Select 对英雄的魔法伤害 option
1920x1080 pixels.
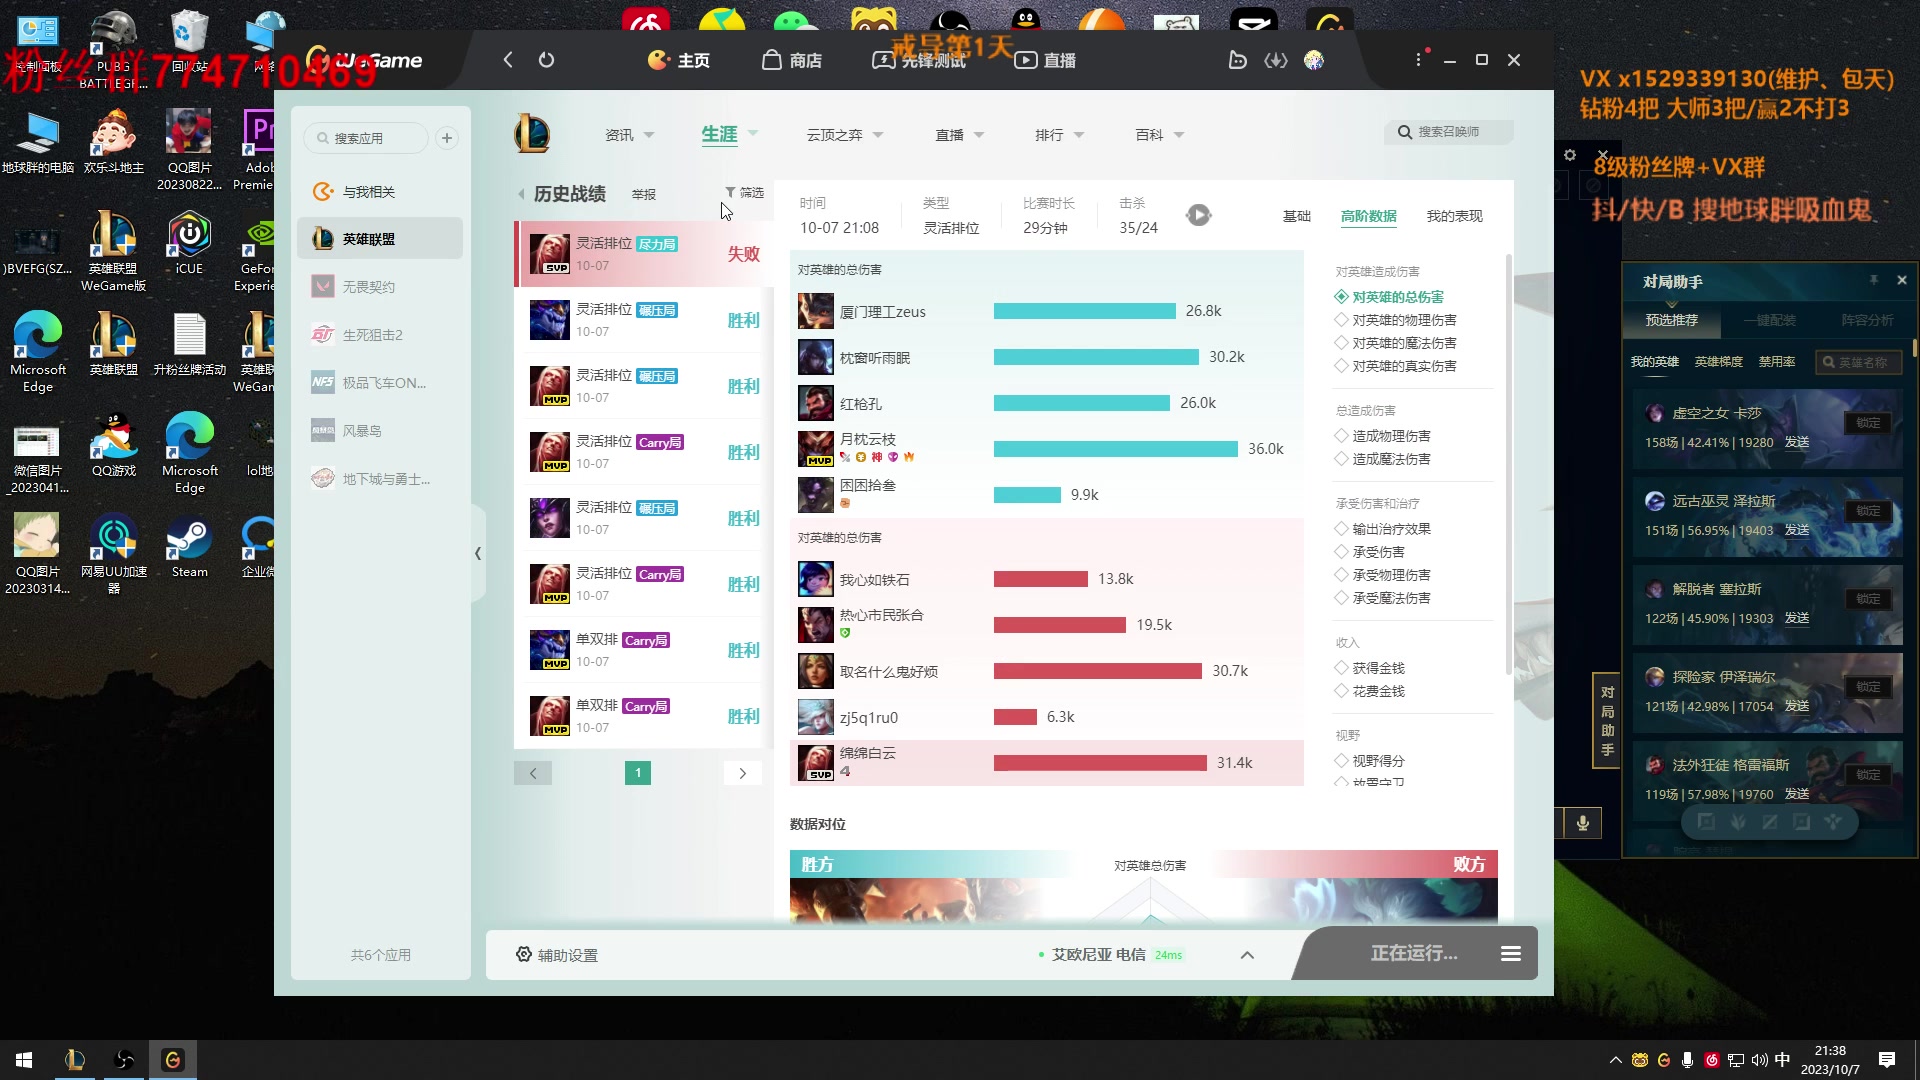click(x=1396, y=343)
